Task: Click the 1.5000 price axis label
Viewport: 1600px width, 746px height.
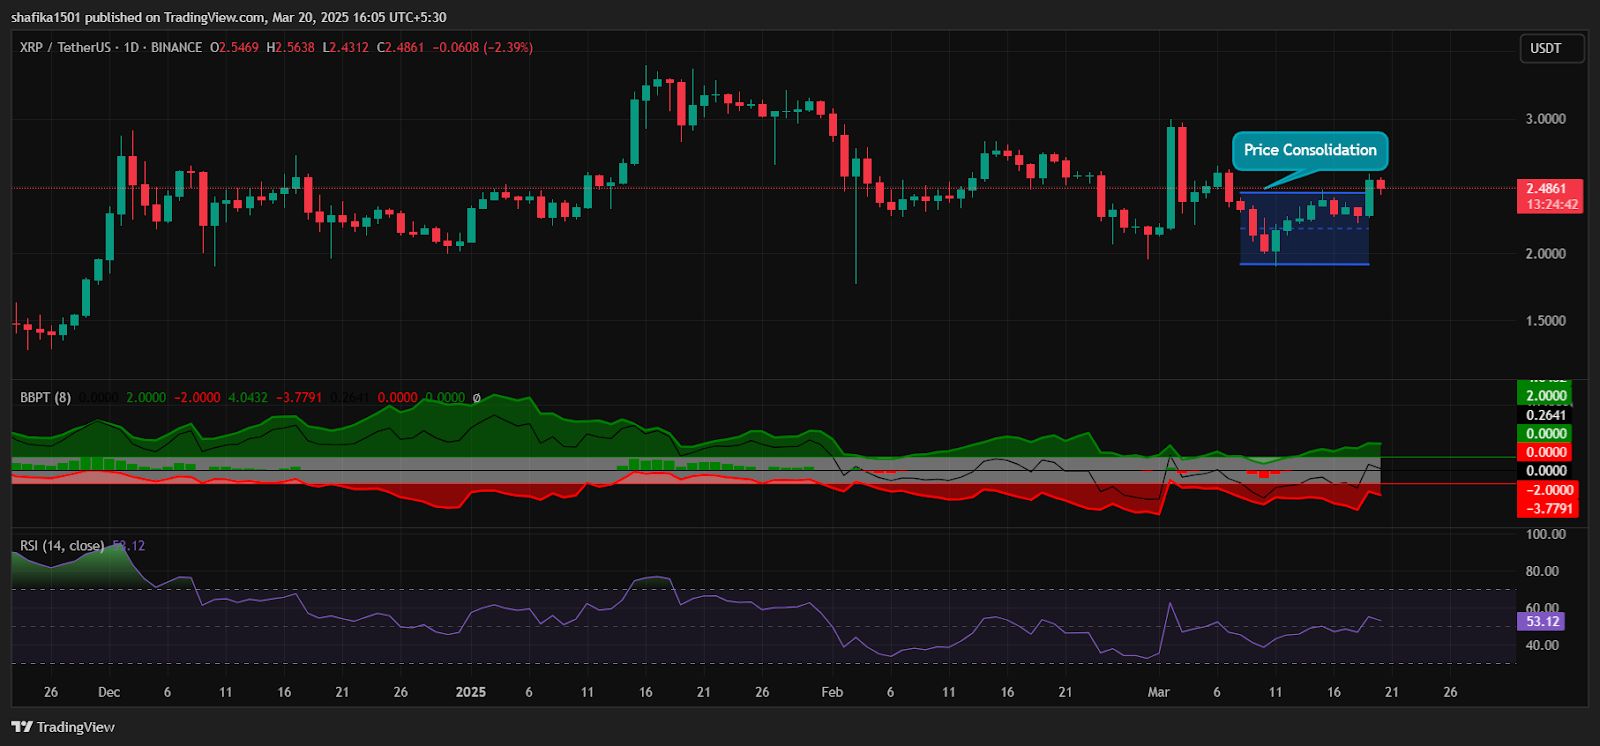Action: 1545,320
